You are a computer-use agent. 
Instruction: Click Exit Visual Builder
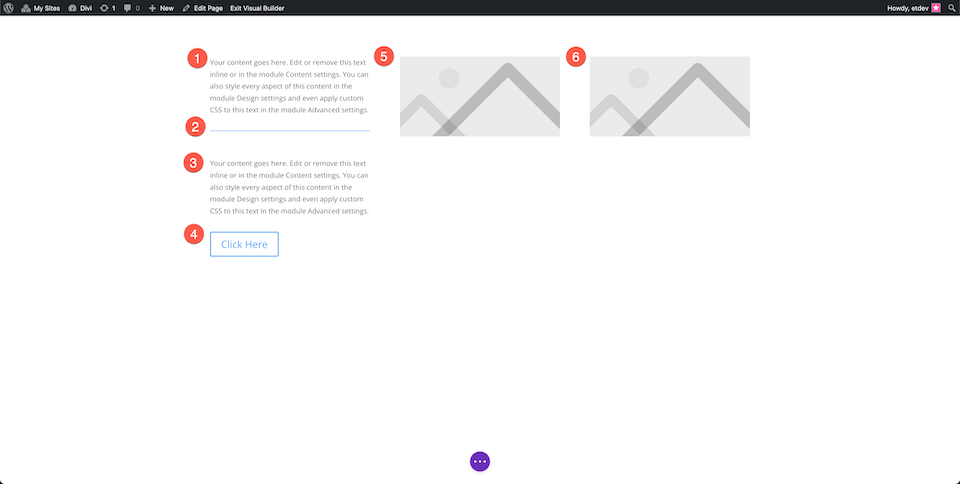coord(257,8)
